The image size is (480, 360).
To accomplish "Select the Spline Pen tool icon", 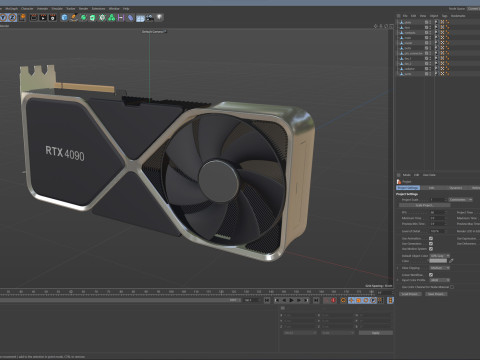I will point(74,17).
